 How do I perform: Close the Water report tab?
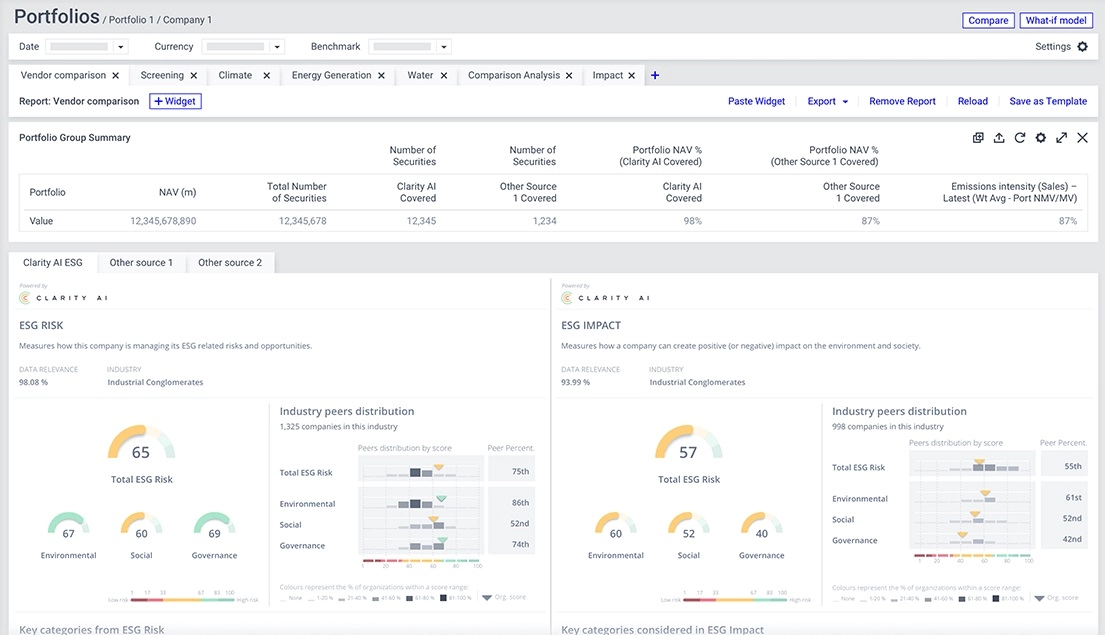coord(443,75)
